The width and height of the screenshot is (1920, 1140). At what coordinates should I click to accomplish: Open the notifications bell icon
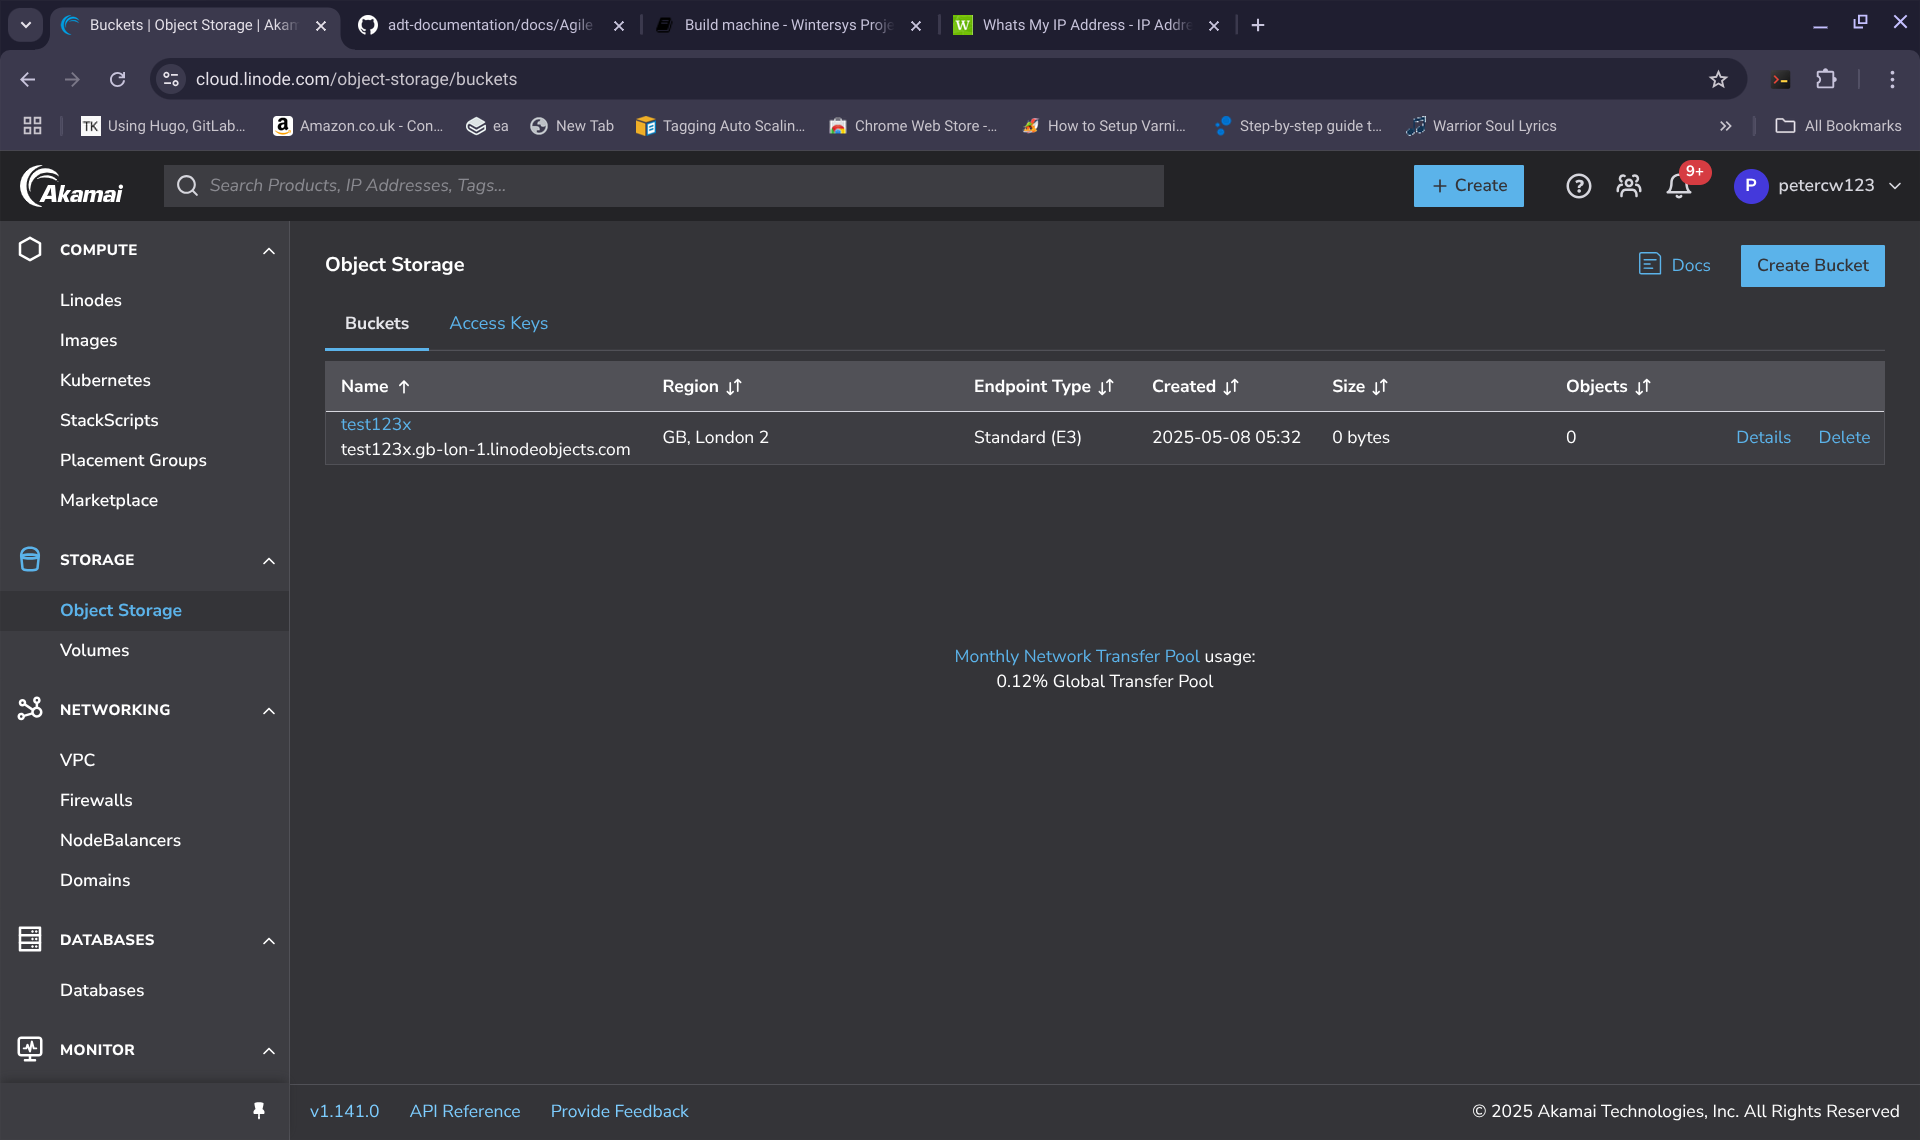click(1678, 186)
